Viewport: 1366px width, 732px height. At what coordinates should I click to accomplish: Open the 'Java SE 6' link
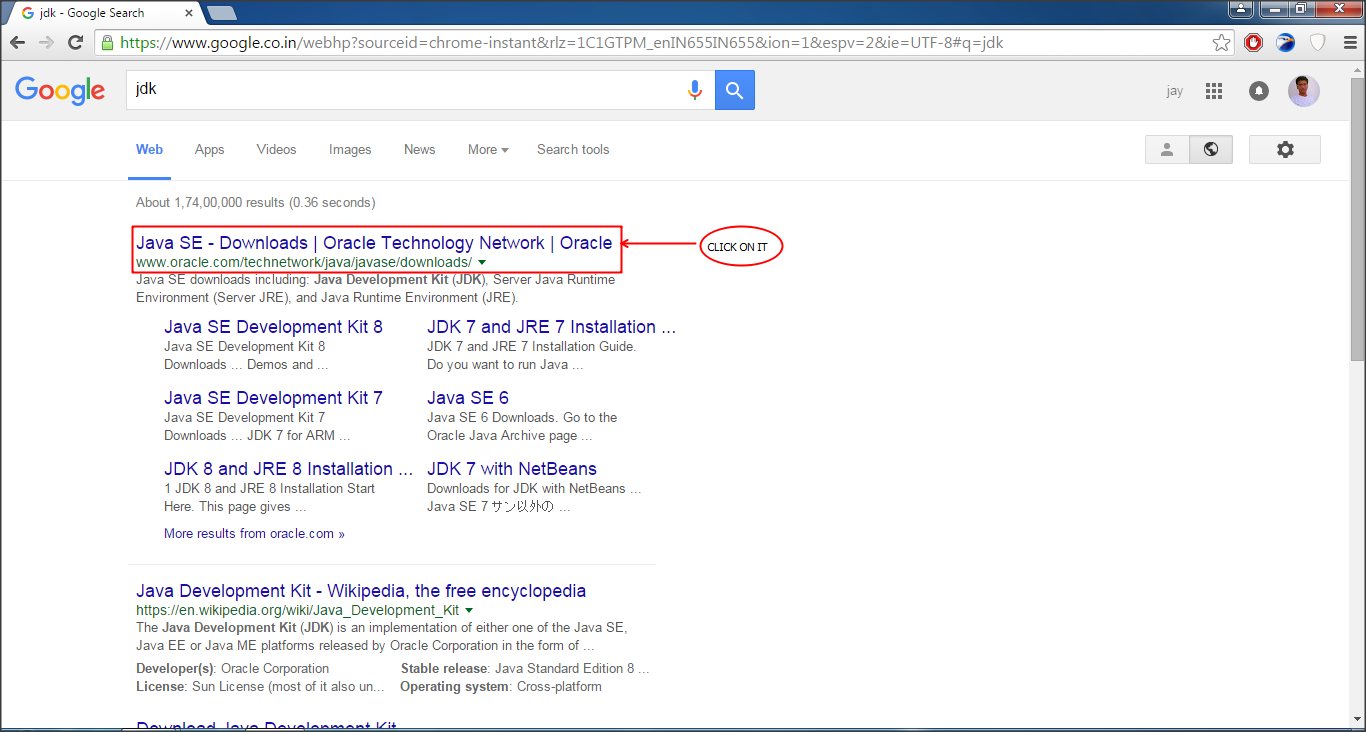468,398
